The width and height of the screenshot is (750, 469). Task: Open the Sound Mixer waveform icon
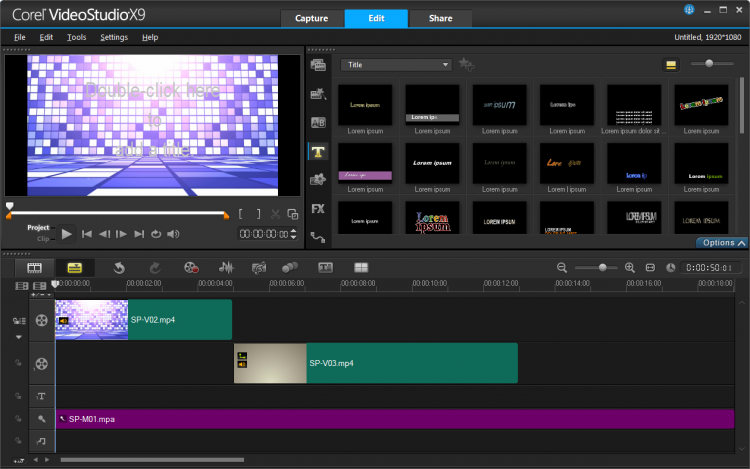[226, 268]
